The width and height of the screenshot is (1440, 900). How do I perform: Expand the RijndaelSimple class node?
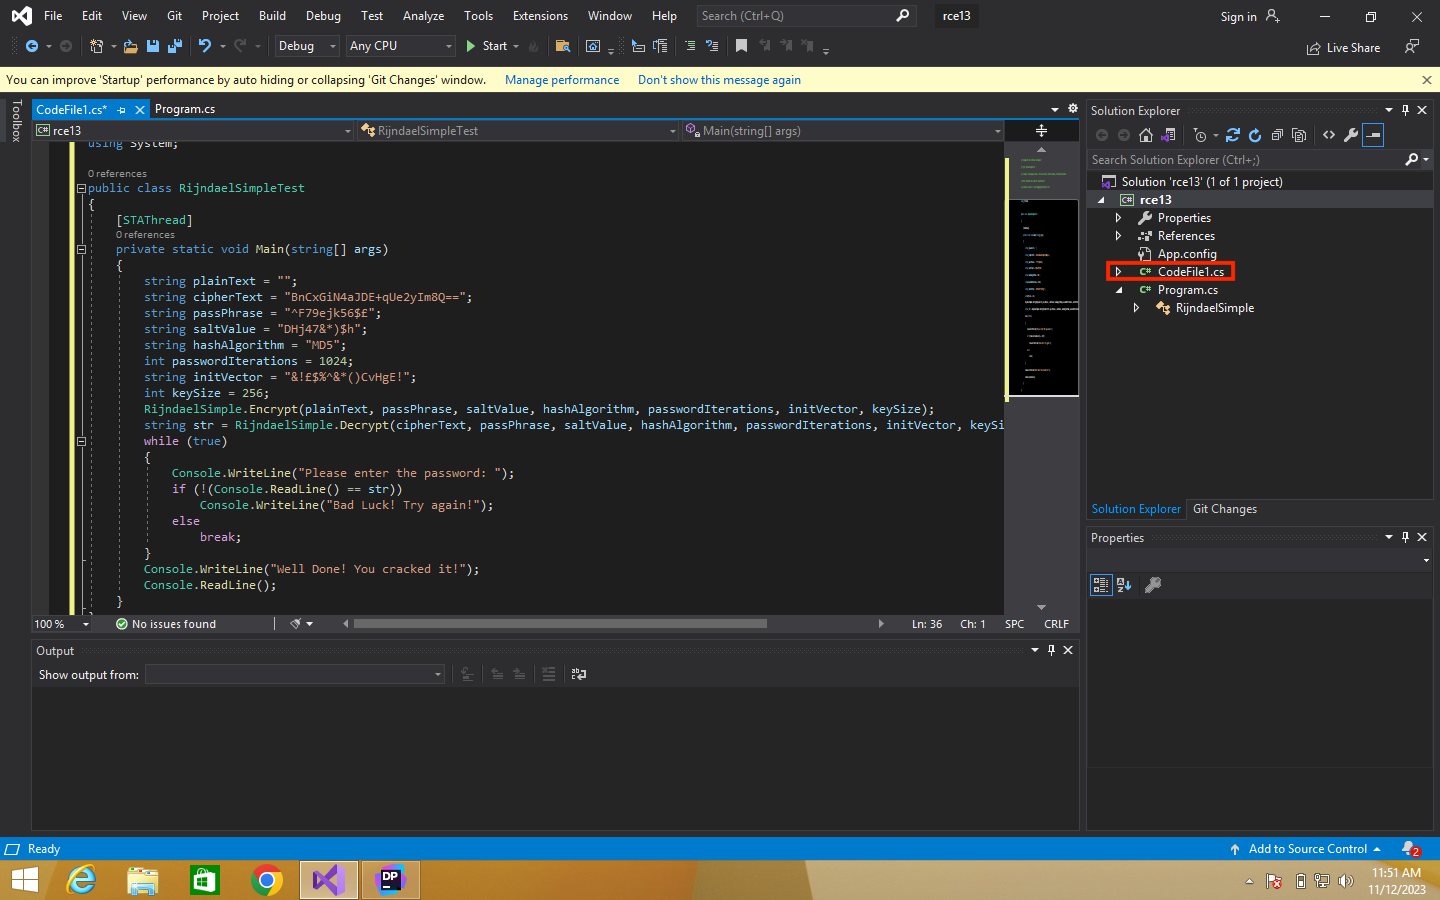click(1136, 308)
